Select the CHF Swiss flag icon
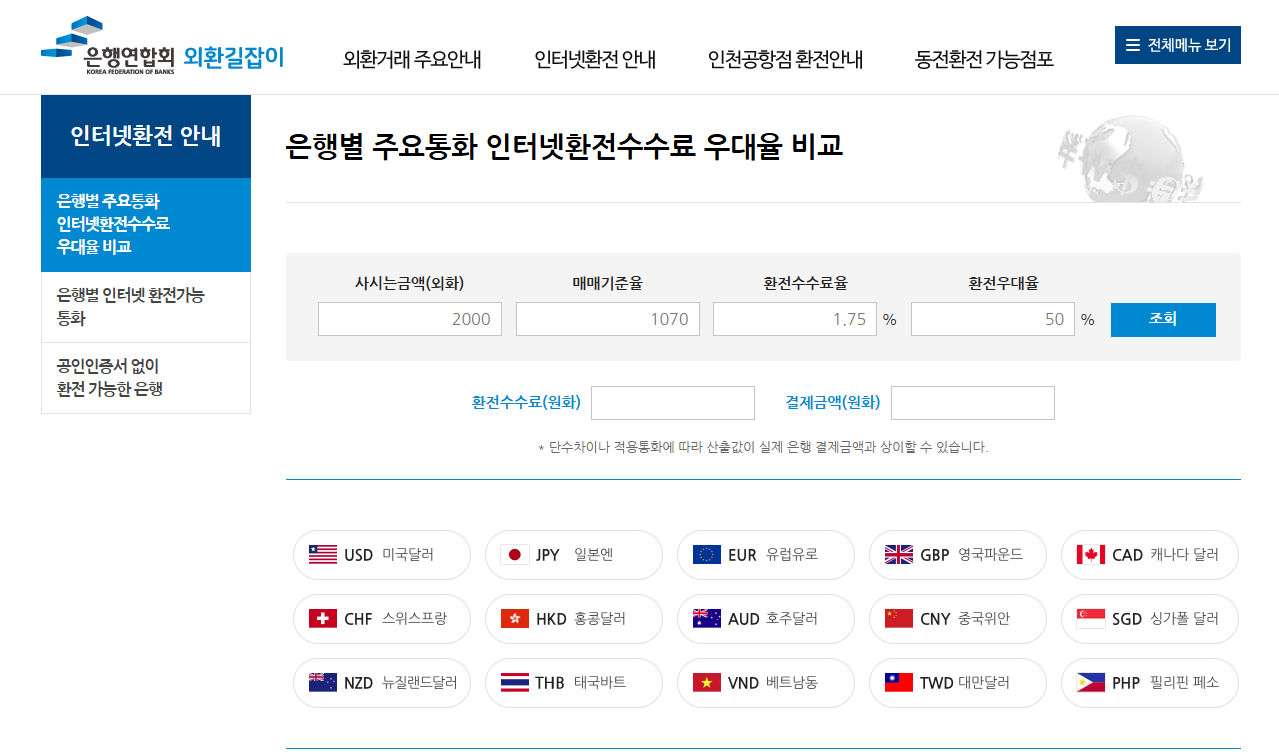1279x756 pixels. (322, 619)
